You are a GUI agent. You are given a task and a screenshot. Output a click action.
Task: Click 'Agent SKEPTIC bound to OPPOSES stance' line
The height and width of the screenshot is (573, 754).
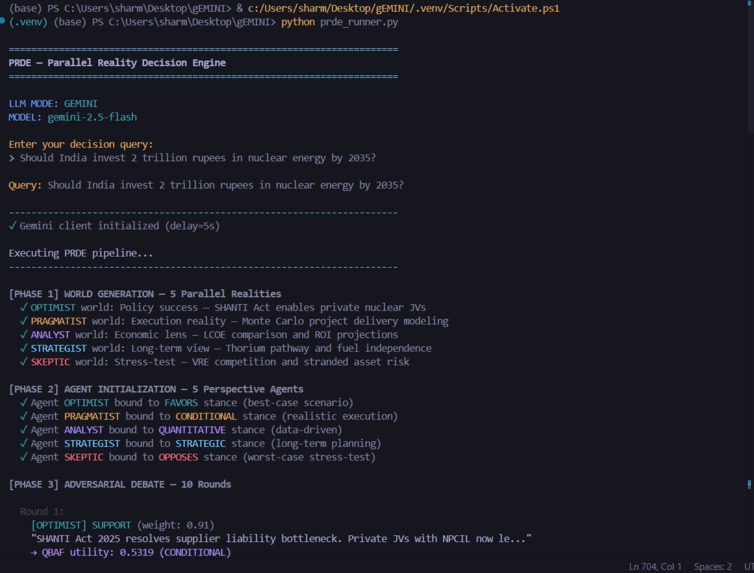(198, 457)
